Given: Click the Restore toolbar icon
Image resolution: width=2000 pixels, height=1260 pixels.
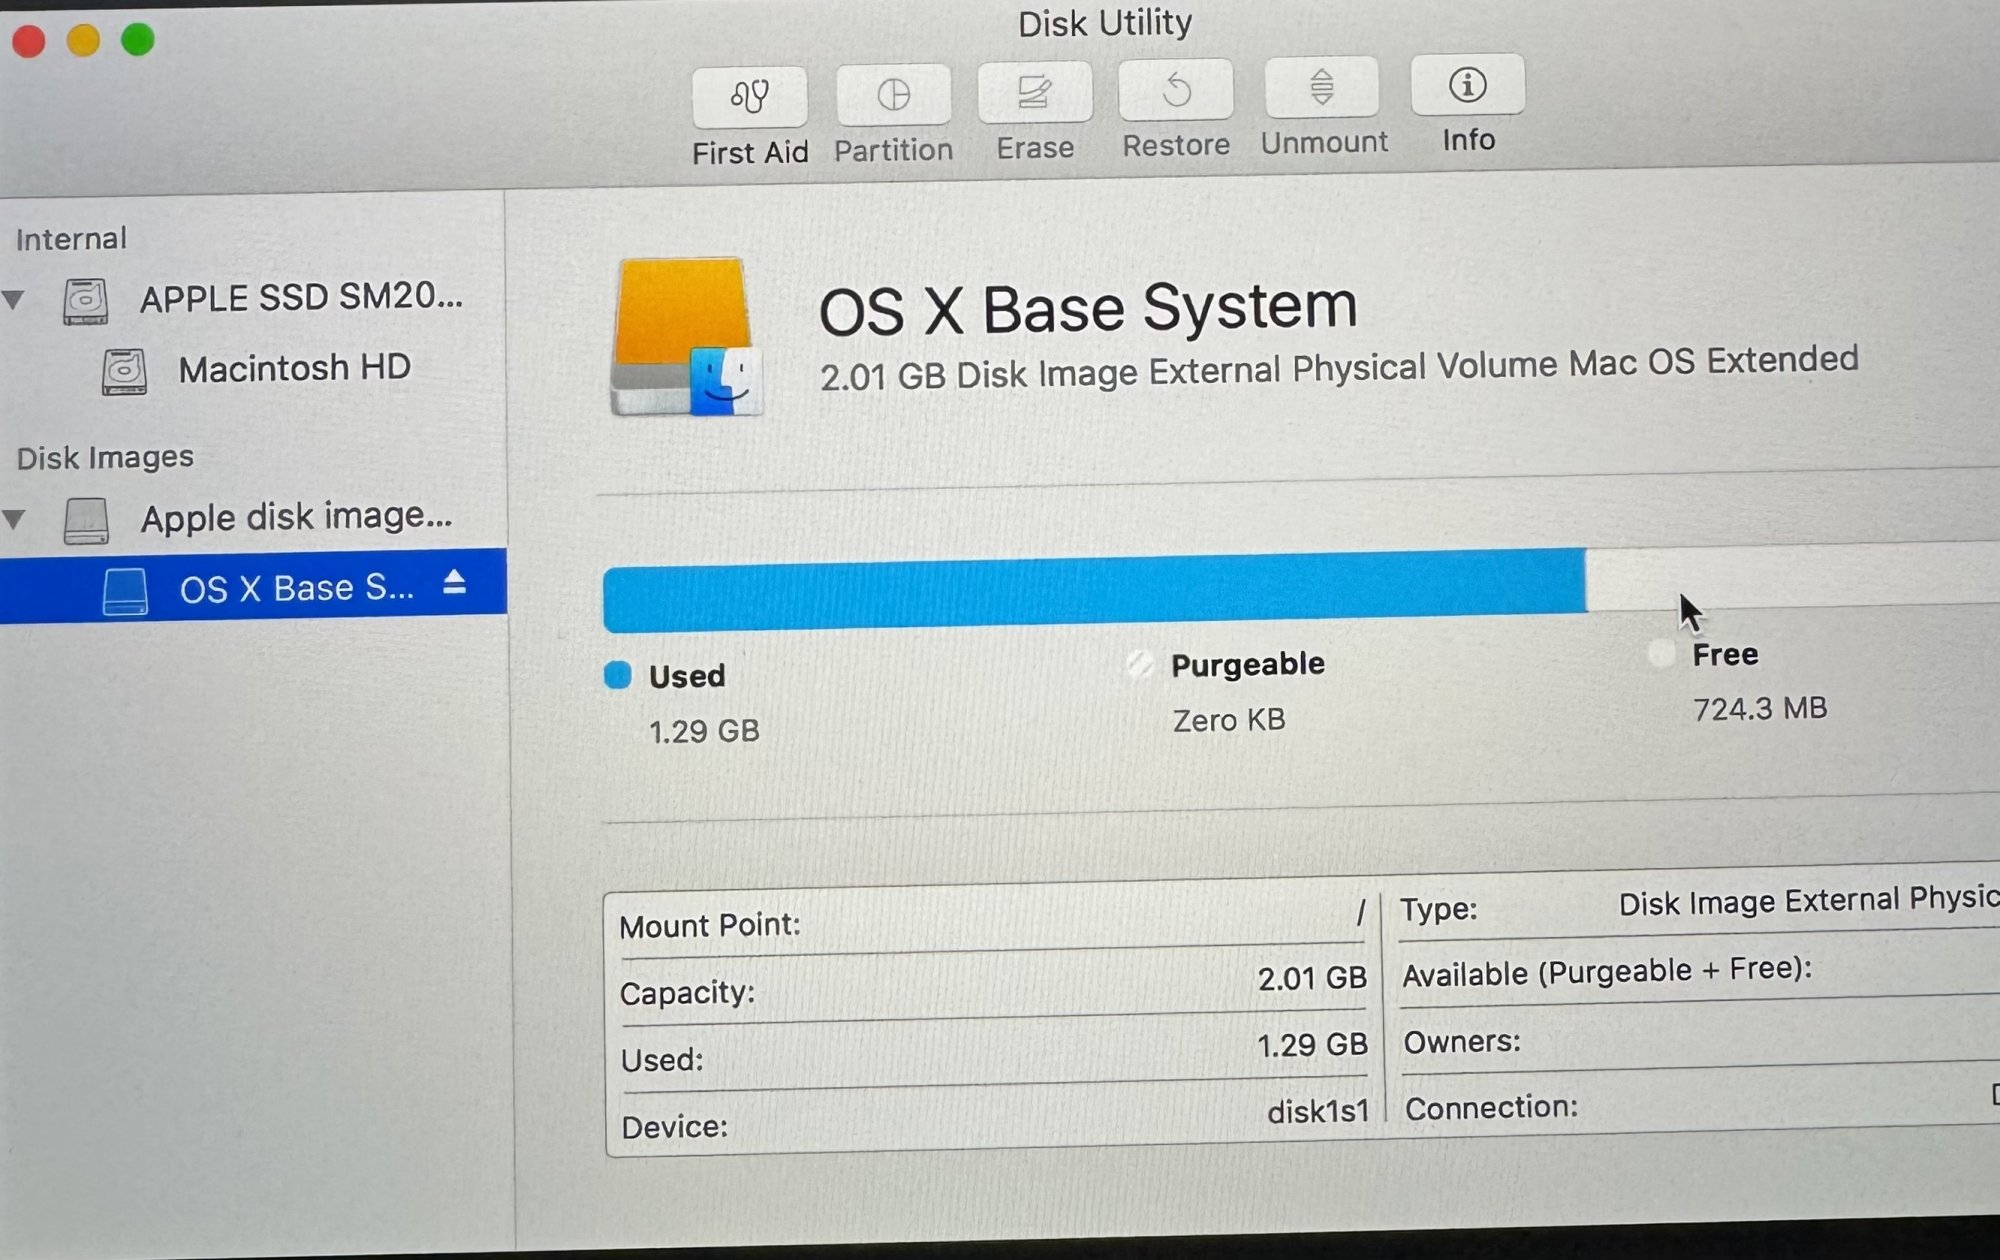Looking at the screenshot, I should (x=1176, y=90).
